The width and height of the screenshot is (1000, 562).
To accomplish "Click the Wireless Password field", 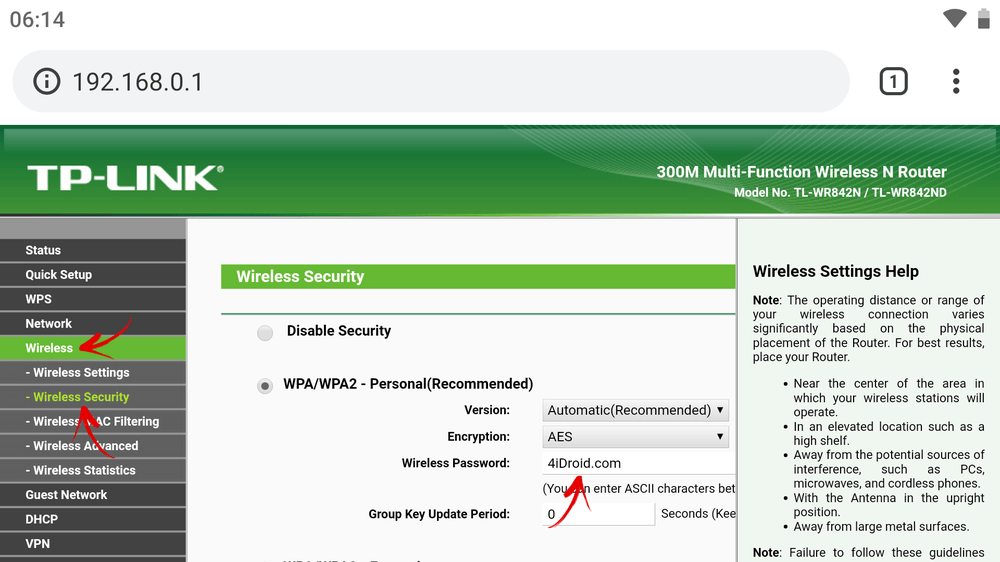I will coord(640,463).
